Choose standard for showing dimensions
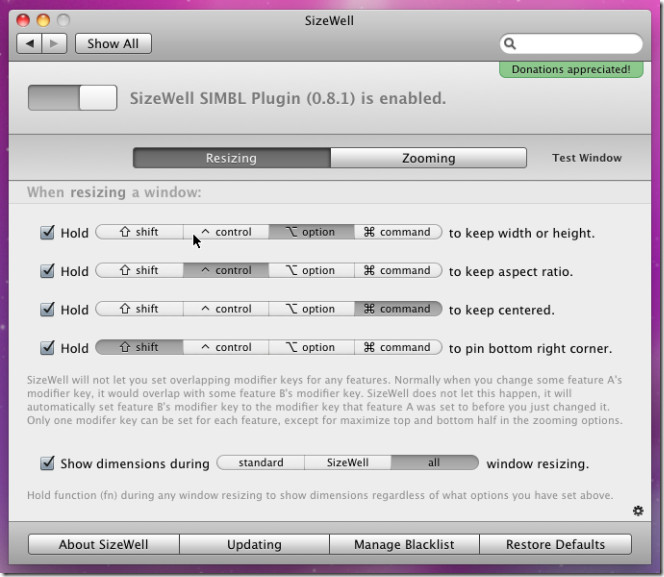 (x=261, y=462)
